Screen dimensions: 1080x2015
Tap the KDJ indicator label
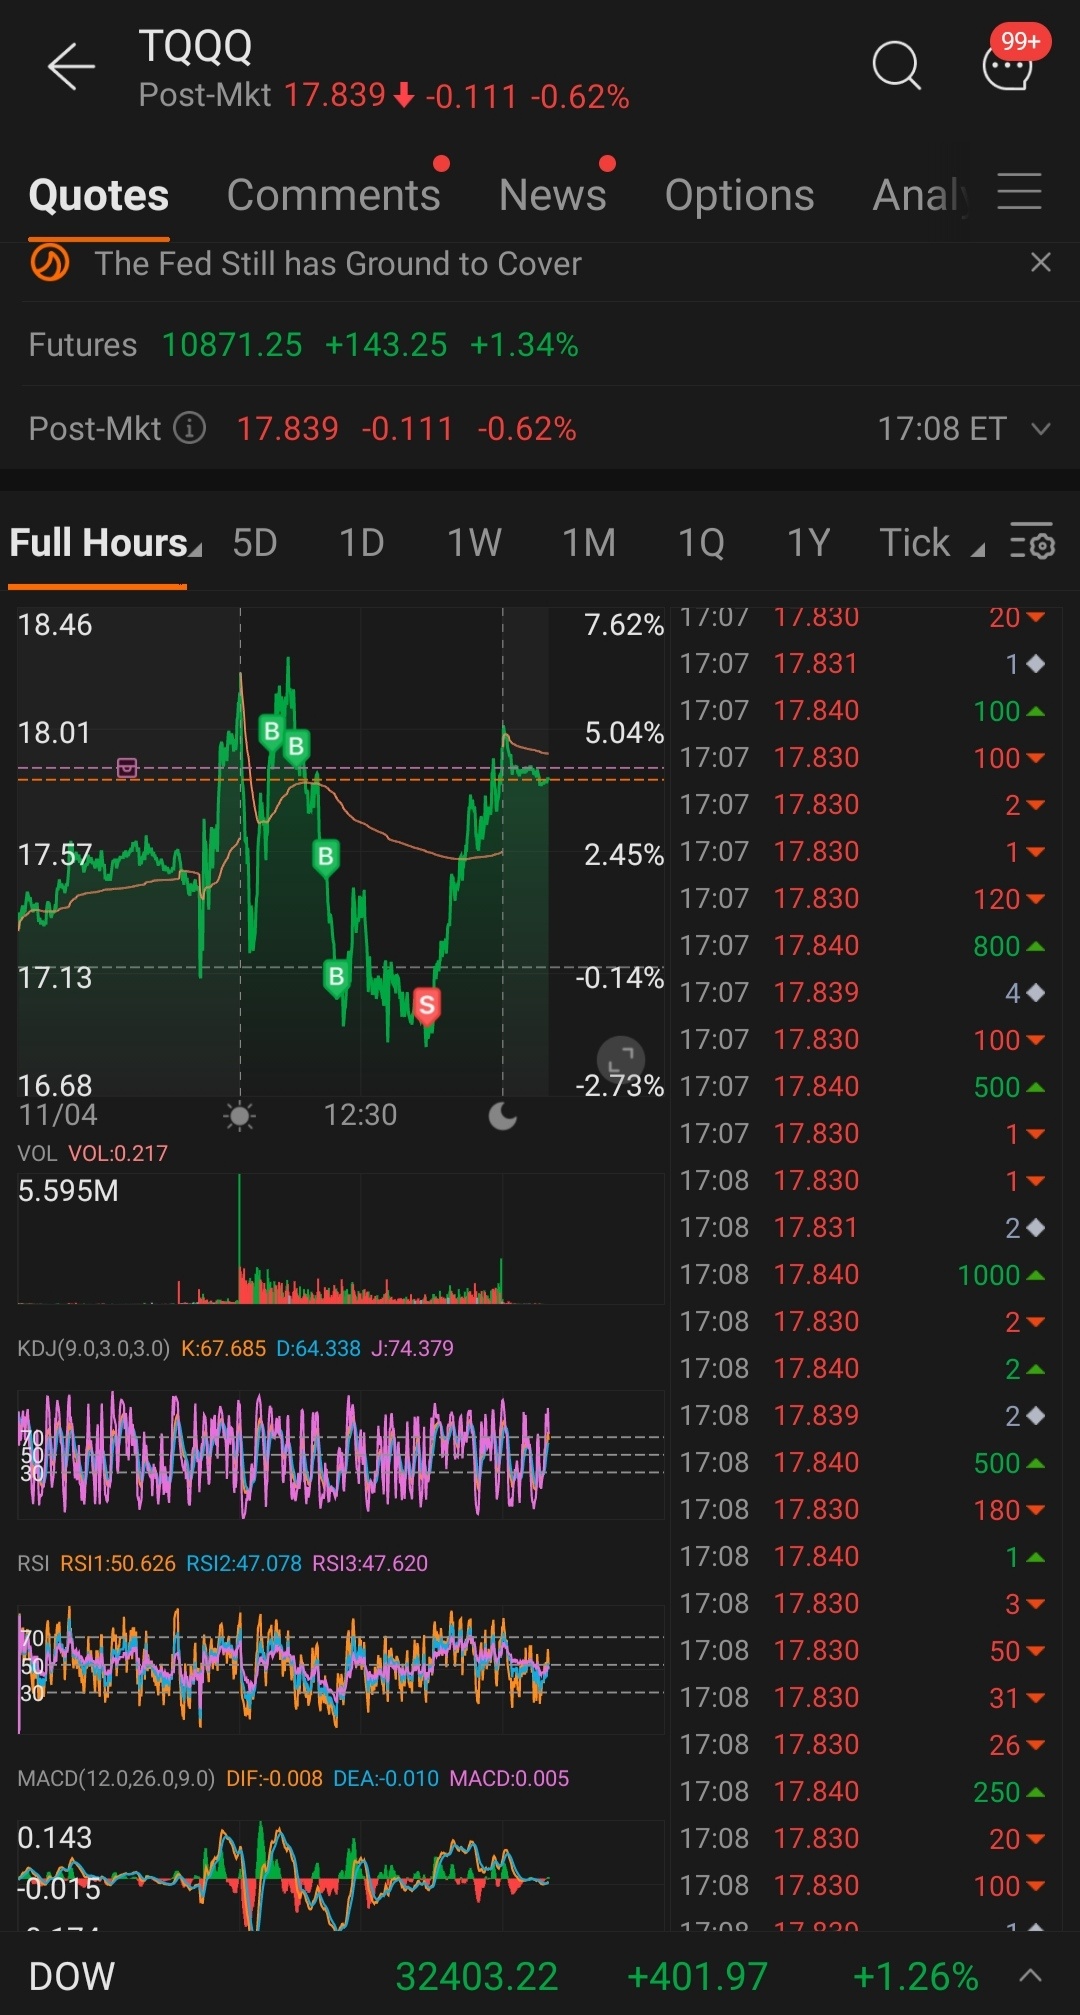[x=93, y=1348]
